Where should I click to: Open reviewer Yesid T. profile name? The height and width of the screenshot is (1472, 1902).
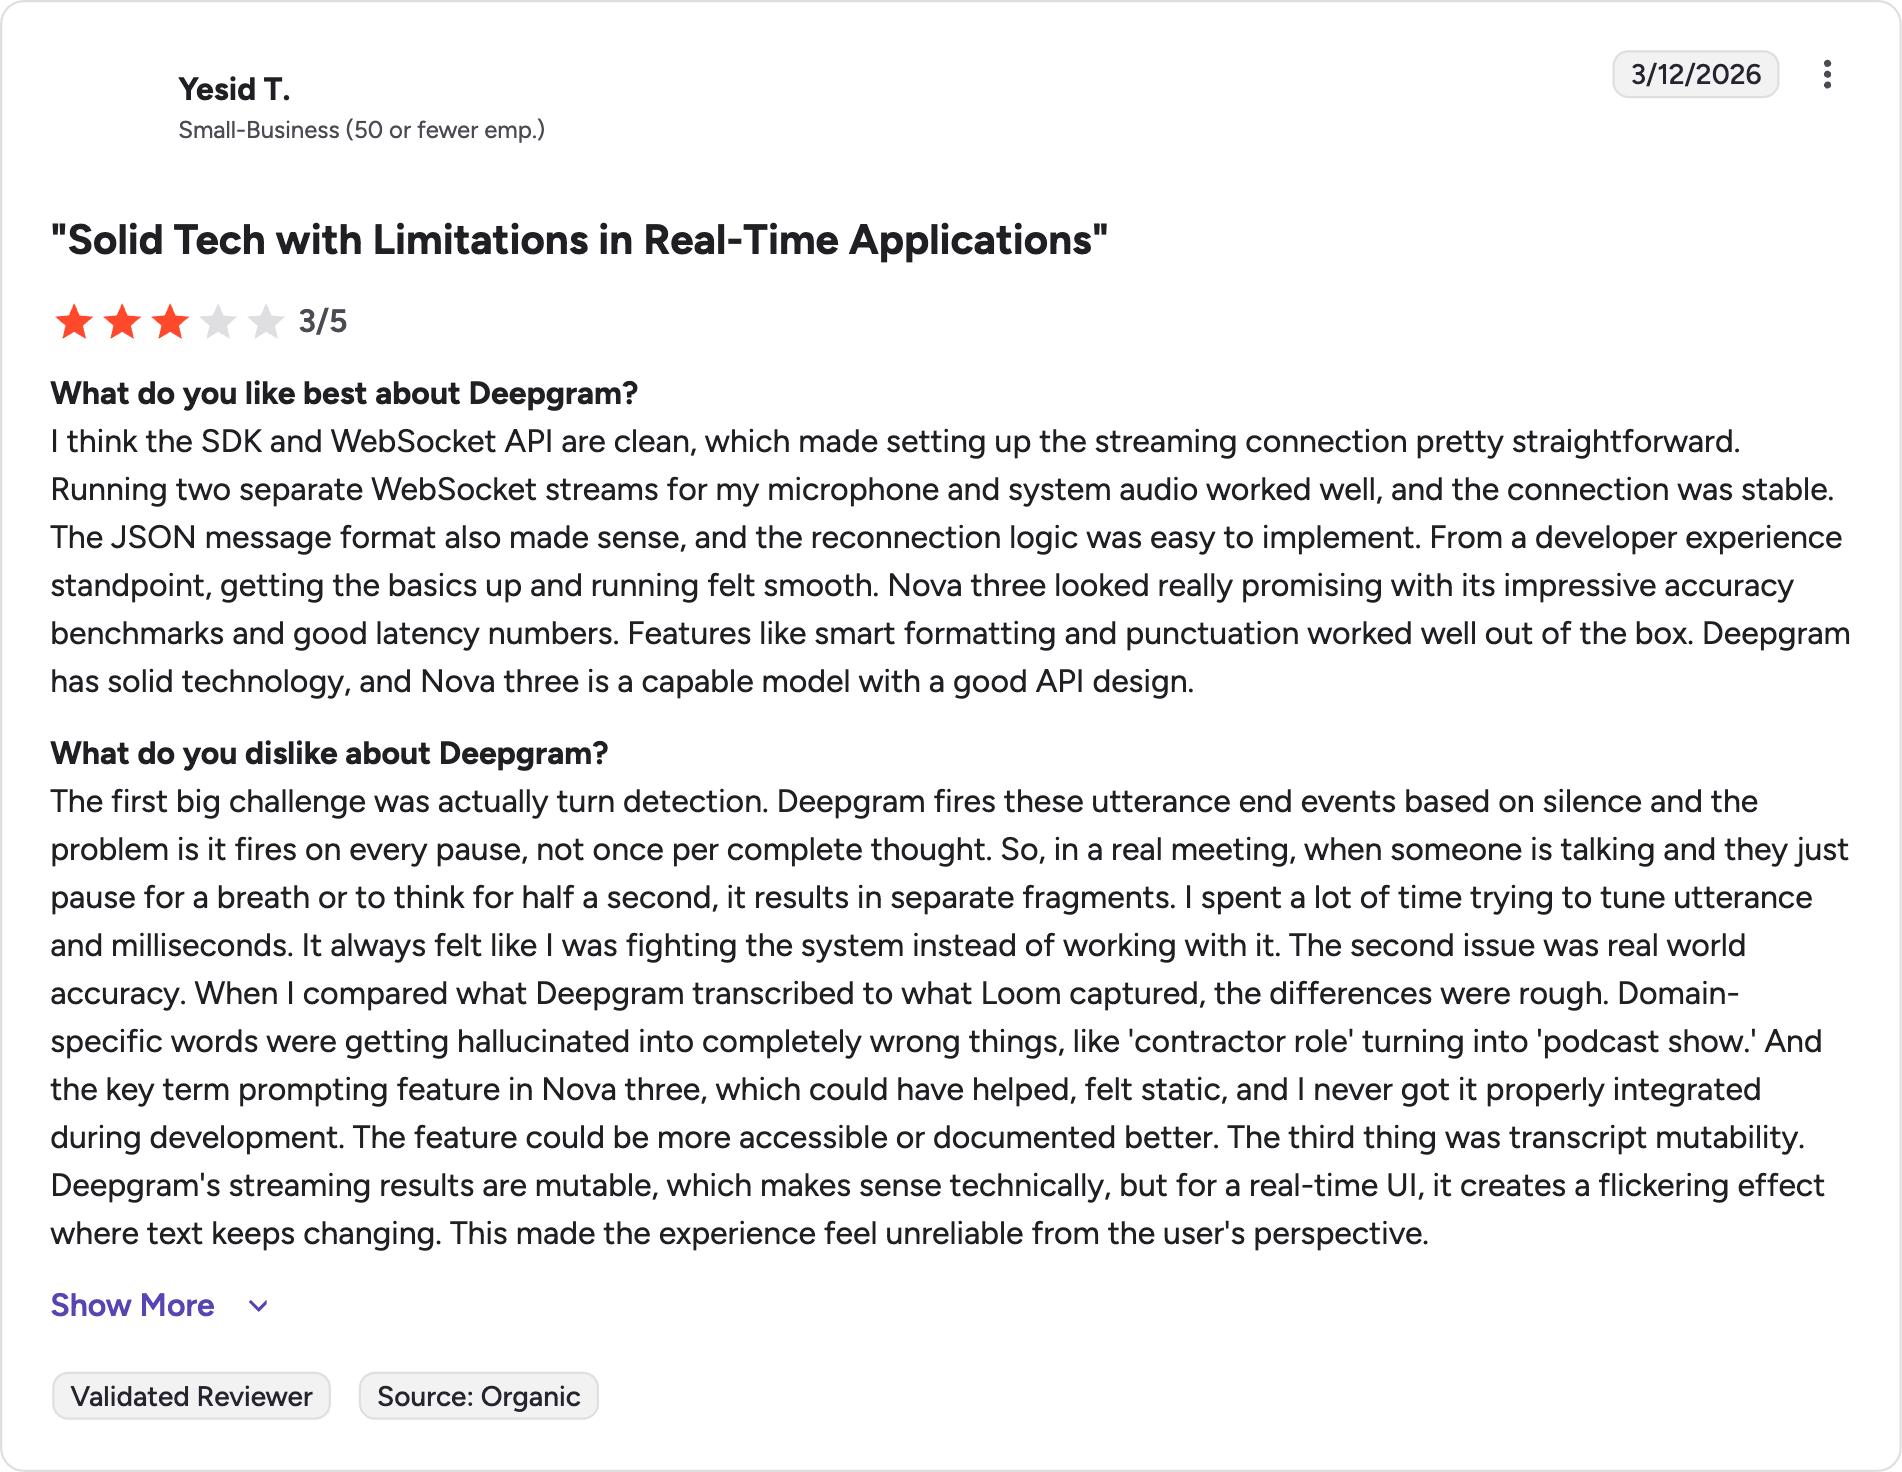point(234,89)
